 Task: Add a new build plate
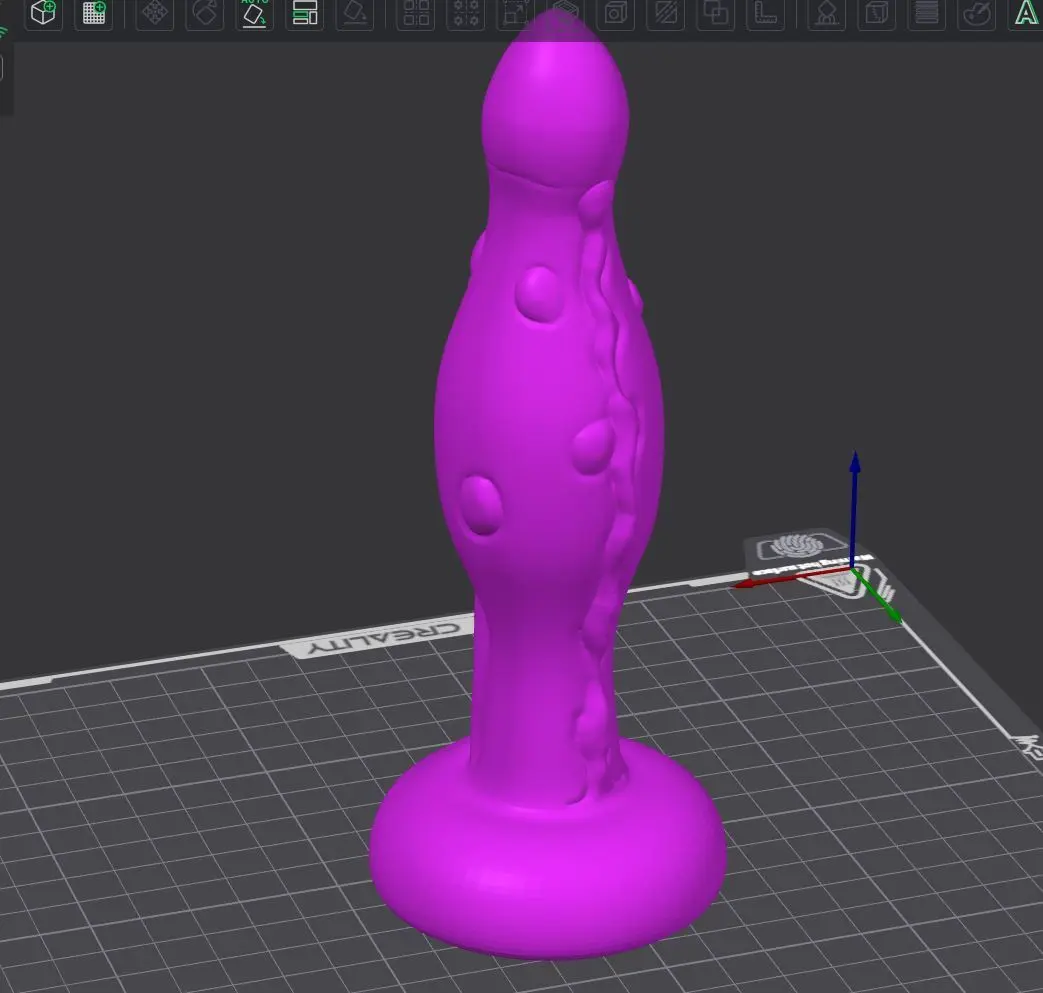[94, 13]
